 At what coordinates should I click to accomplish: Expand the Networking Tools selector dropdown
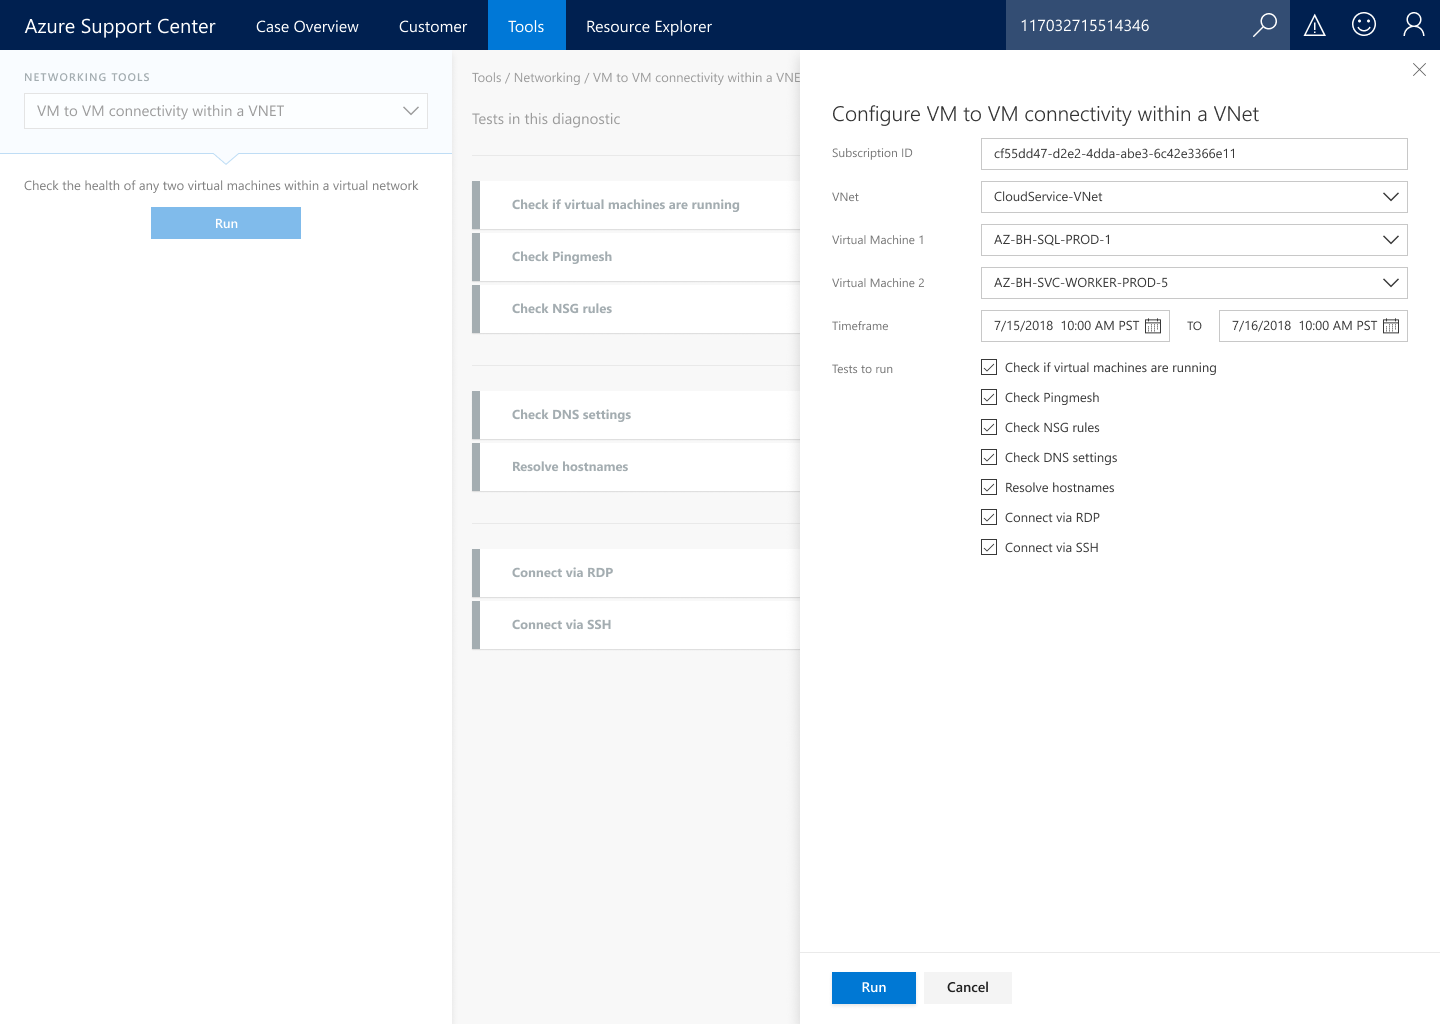226,111
